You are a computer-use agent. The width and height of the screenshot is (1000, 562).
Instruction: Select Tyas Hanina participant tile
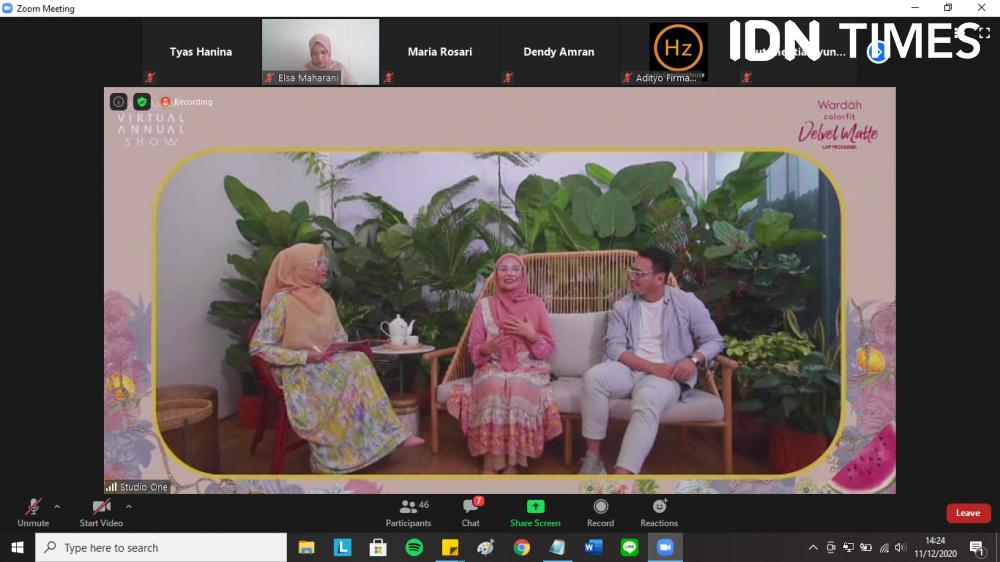pyautogui.click(x=200, y=52)
